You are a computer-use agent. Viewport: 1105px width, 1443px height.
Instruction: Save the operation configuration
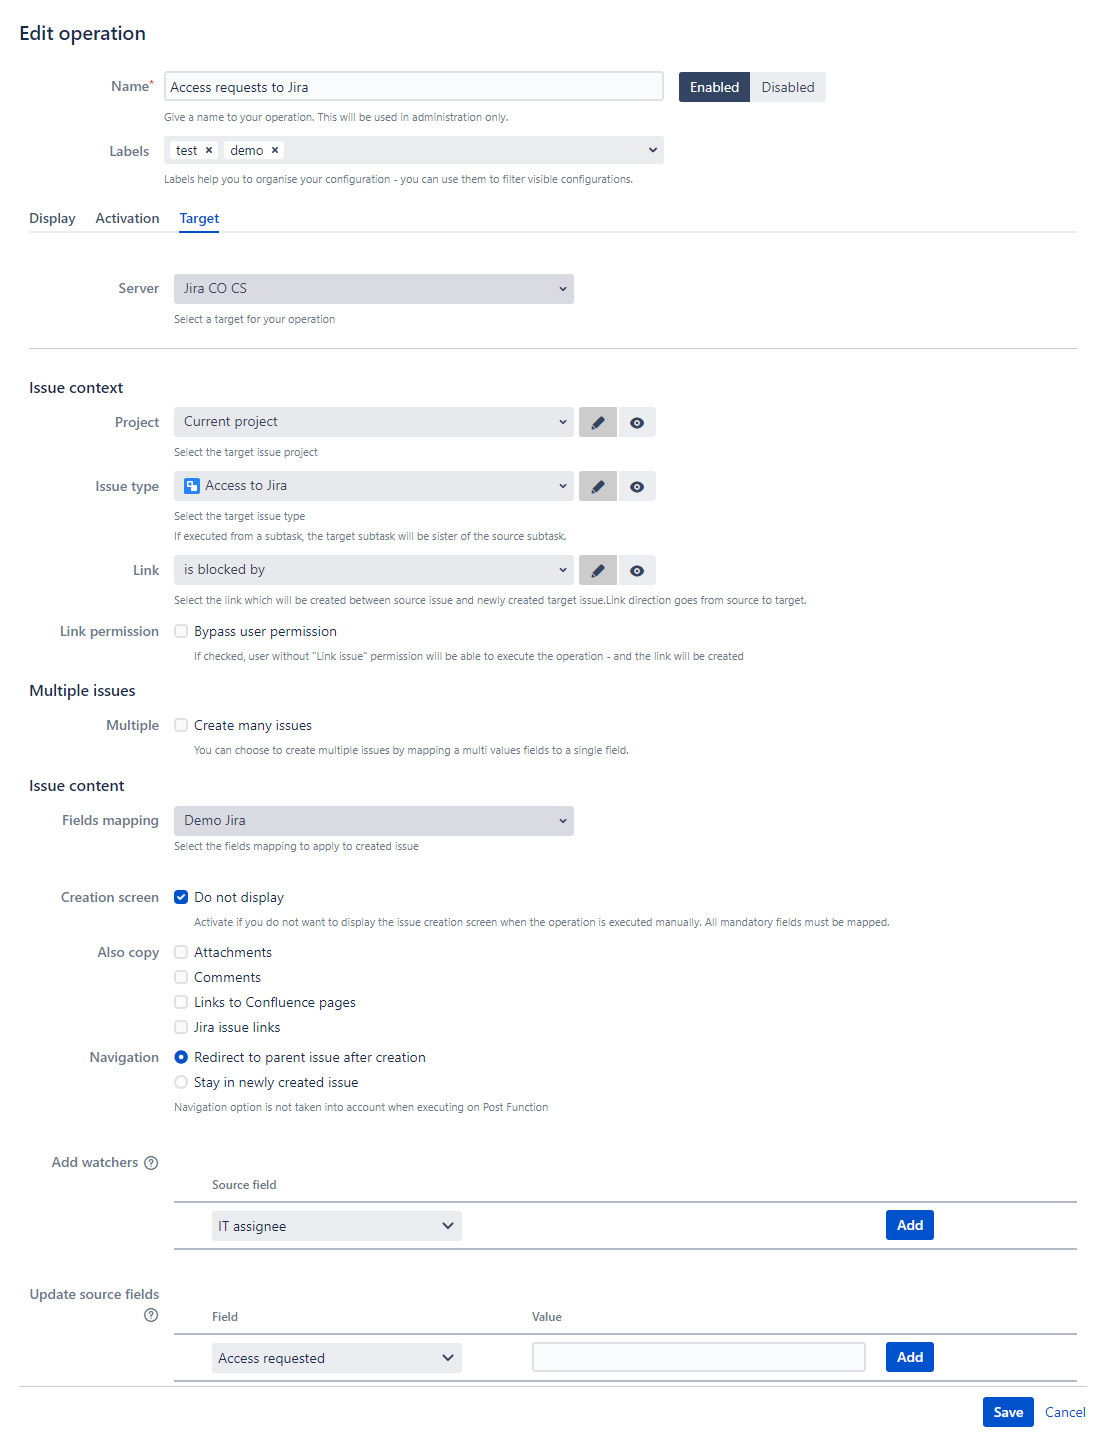[x=1007, y=1411]
